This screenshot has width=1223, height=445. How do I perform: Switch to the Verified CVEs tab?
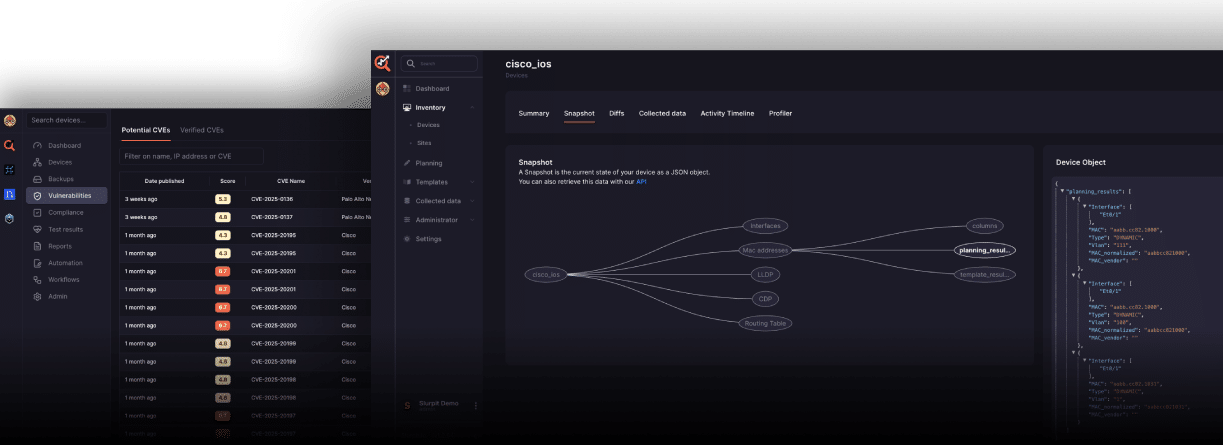[202, 130]
